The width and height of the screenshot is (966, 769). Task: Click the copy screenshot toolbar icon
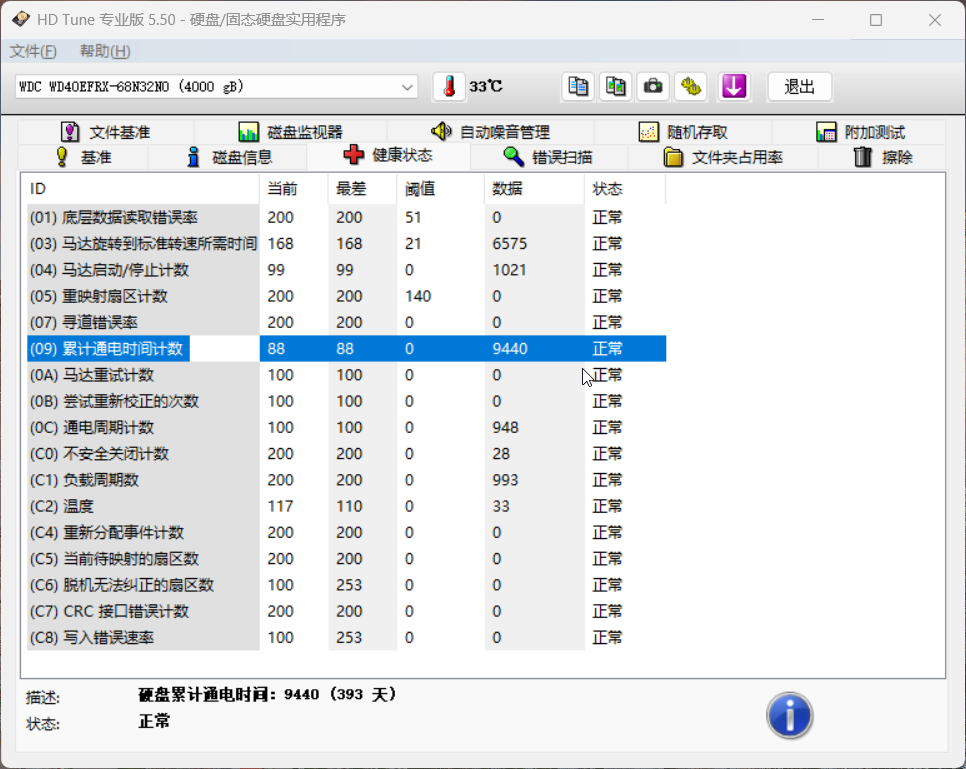pyautogui.click(x=615, y=87)
